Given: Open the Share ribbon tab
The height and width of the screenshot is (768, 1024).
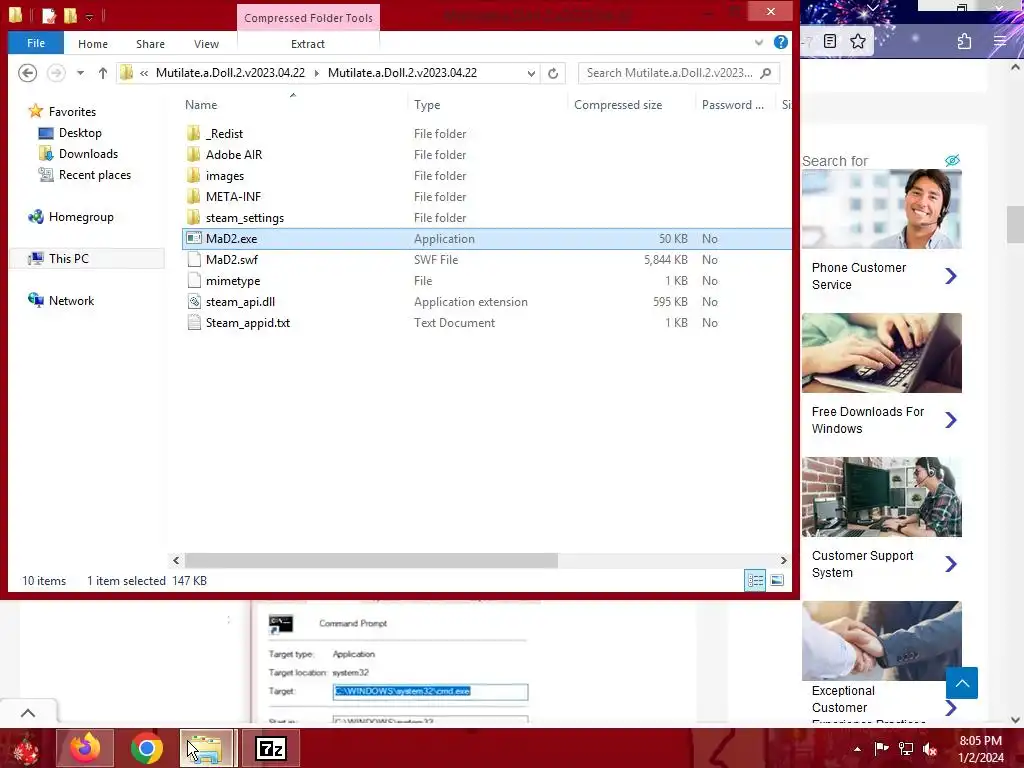Looking at the screenshot, I should tap(150, 44).
